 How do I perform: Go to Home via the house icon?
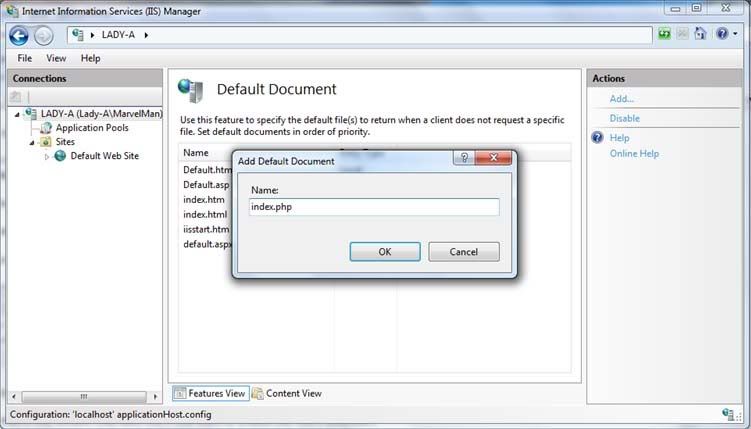tap(700, 34)
